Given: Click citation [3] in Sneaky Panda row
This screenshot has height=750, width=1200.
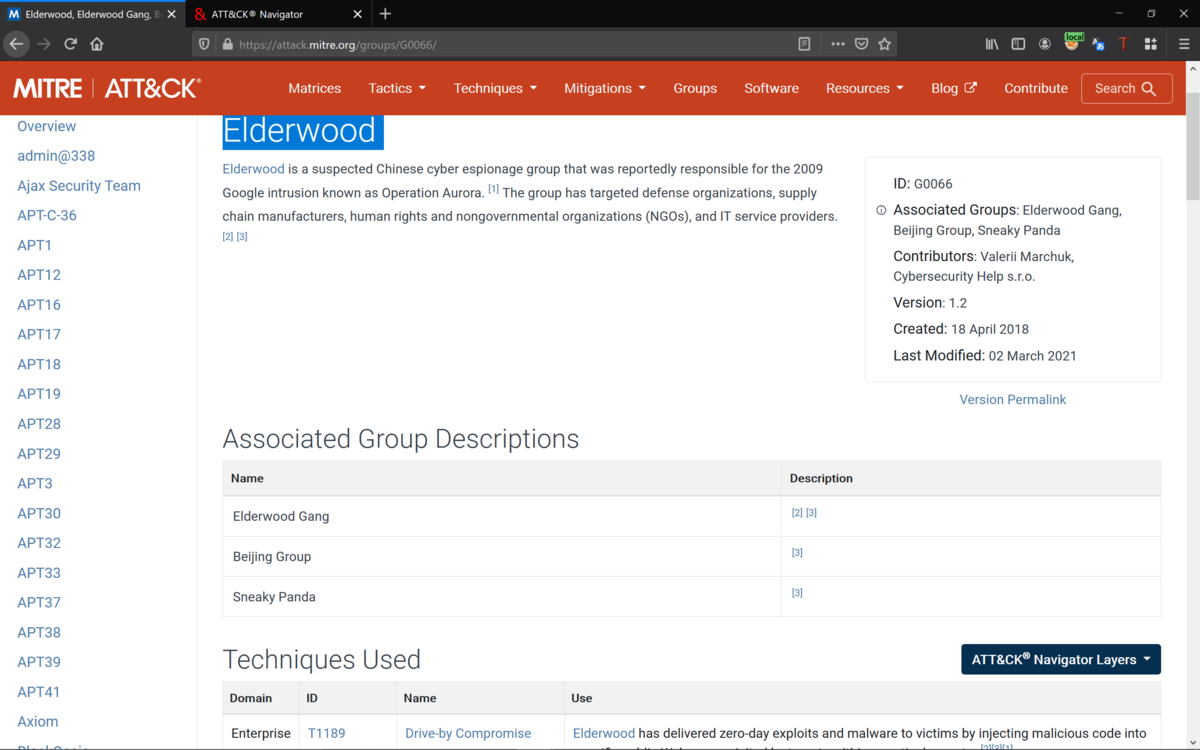Looking at the screenshot, I should pos(797,592).
